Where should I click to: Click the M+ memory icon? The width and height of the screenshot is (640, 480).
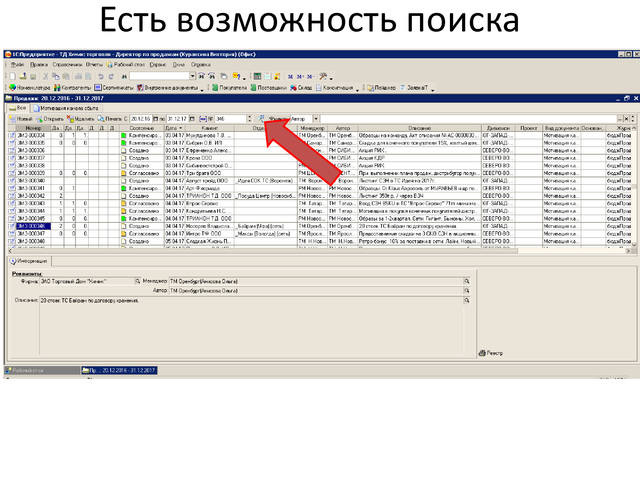(300, 76)
